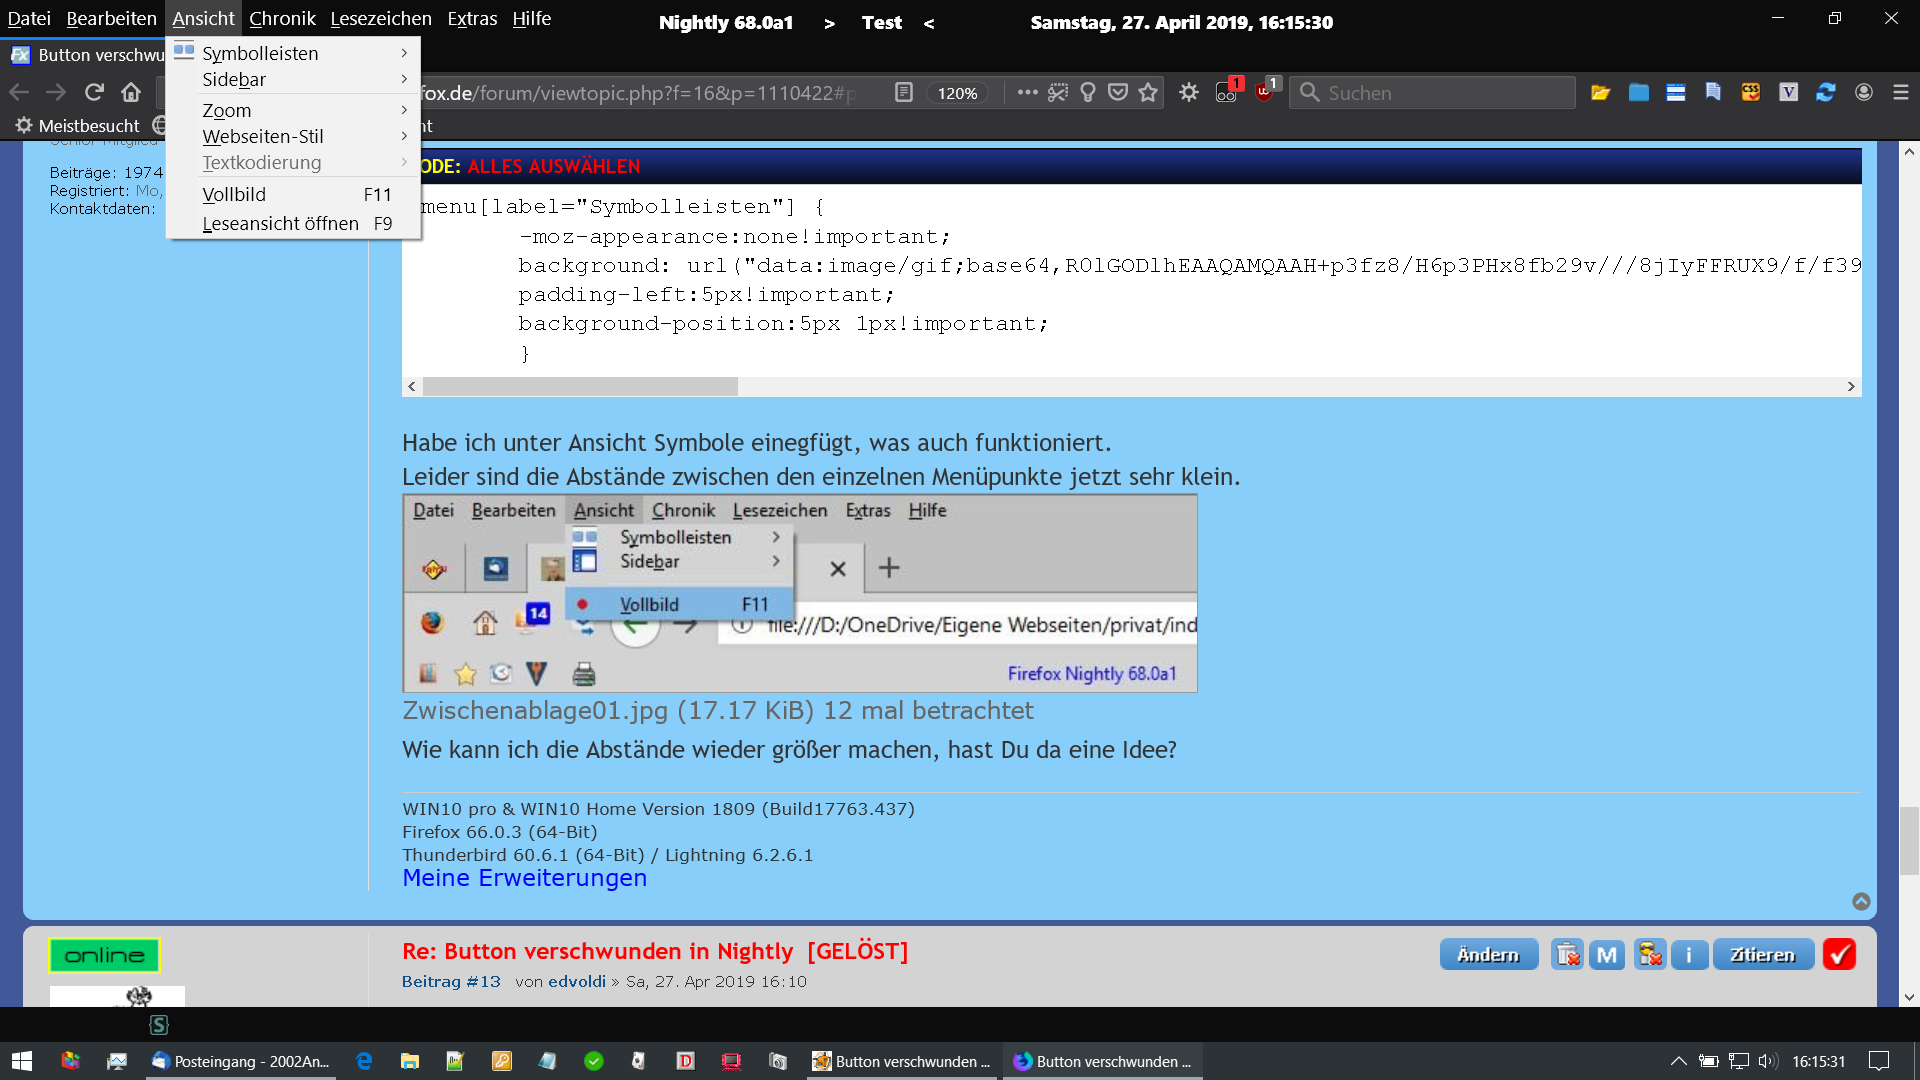Open the hamburger application menu
The width and height of the screenshot is (1920, 1080).
pyautogui.click(x=1901, y=92)
